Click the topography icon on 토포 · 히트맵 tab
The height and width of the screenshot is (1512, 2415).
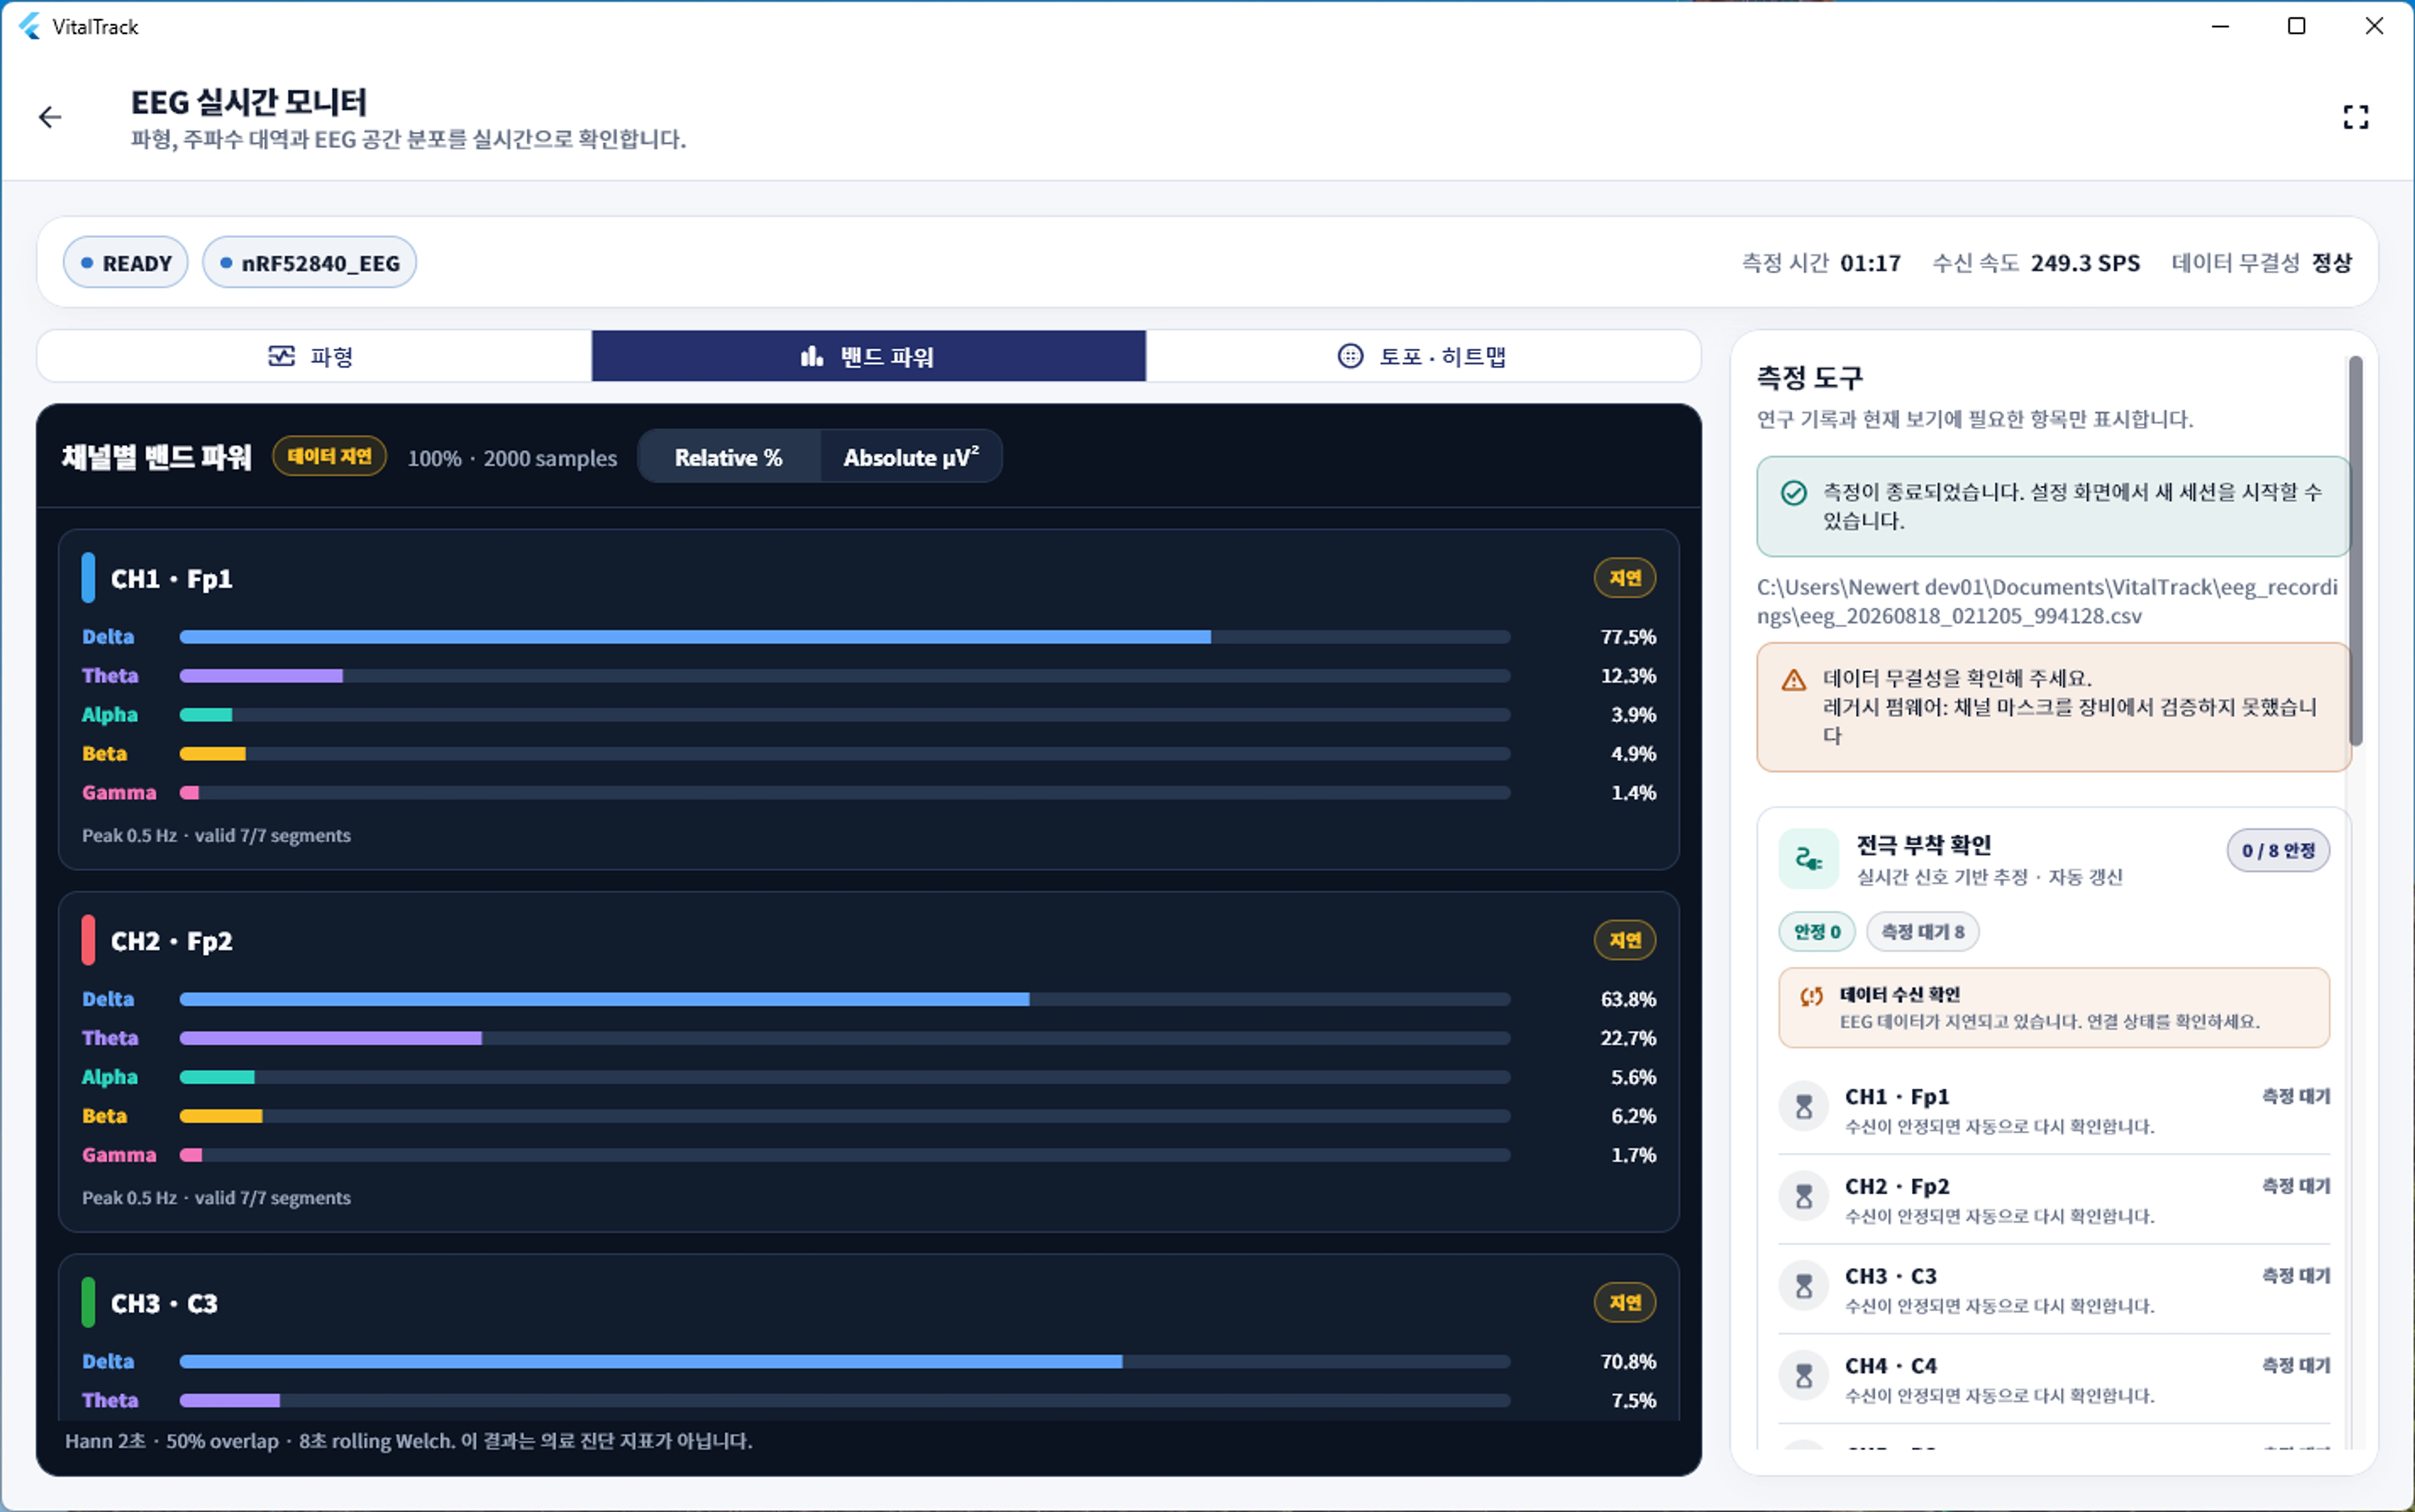(x=1350, y=356)
